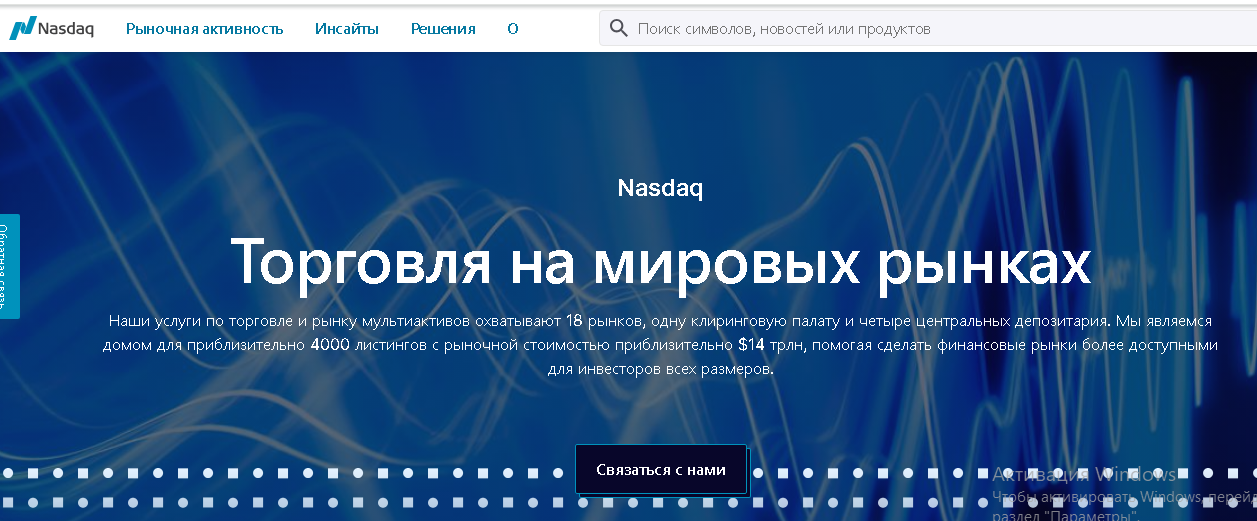Click the Nasdaq logo in the header
Screen dimensions: 1257x521
coord(52,29)
